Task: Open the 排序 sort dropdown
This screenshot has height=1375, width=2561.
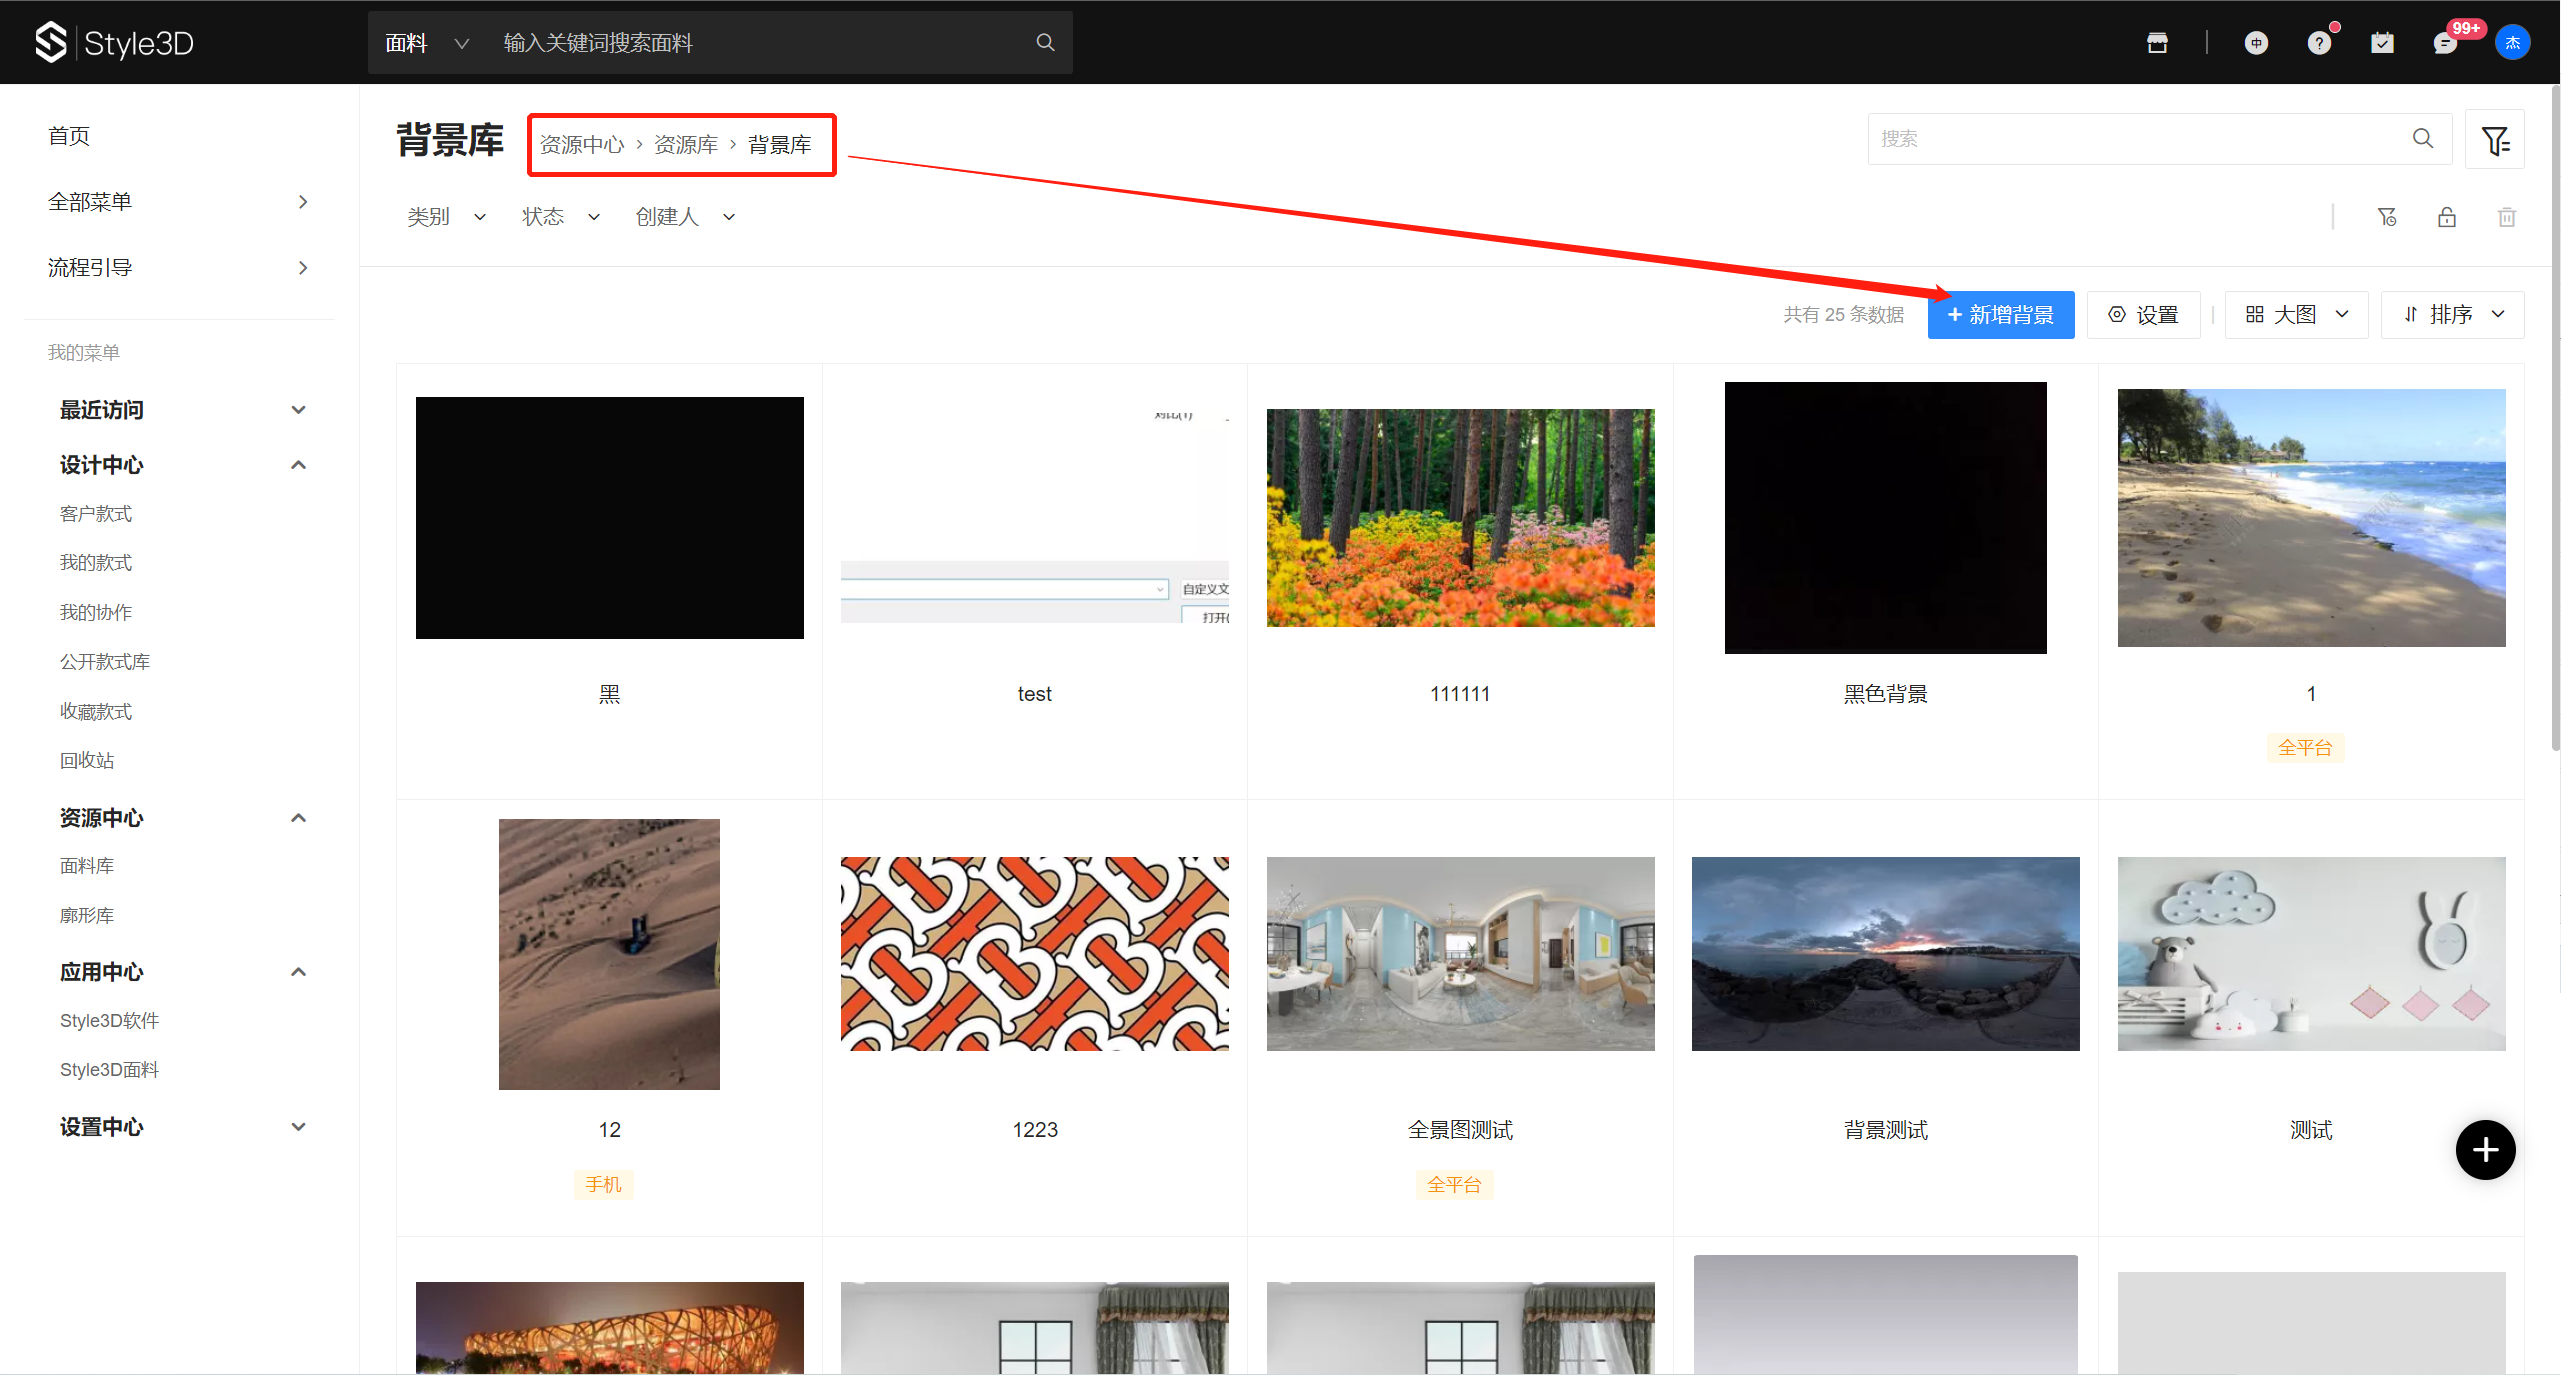Action: pyautogui.click(x=2452, y=315)
